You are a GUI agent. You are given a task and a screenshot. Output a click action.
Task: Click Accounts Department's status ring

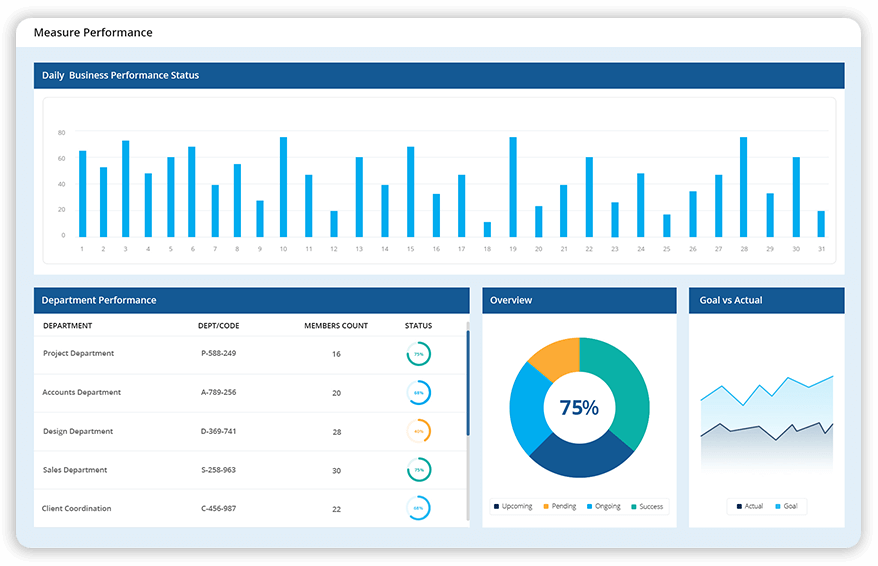point(418,393)
